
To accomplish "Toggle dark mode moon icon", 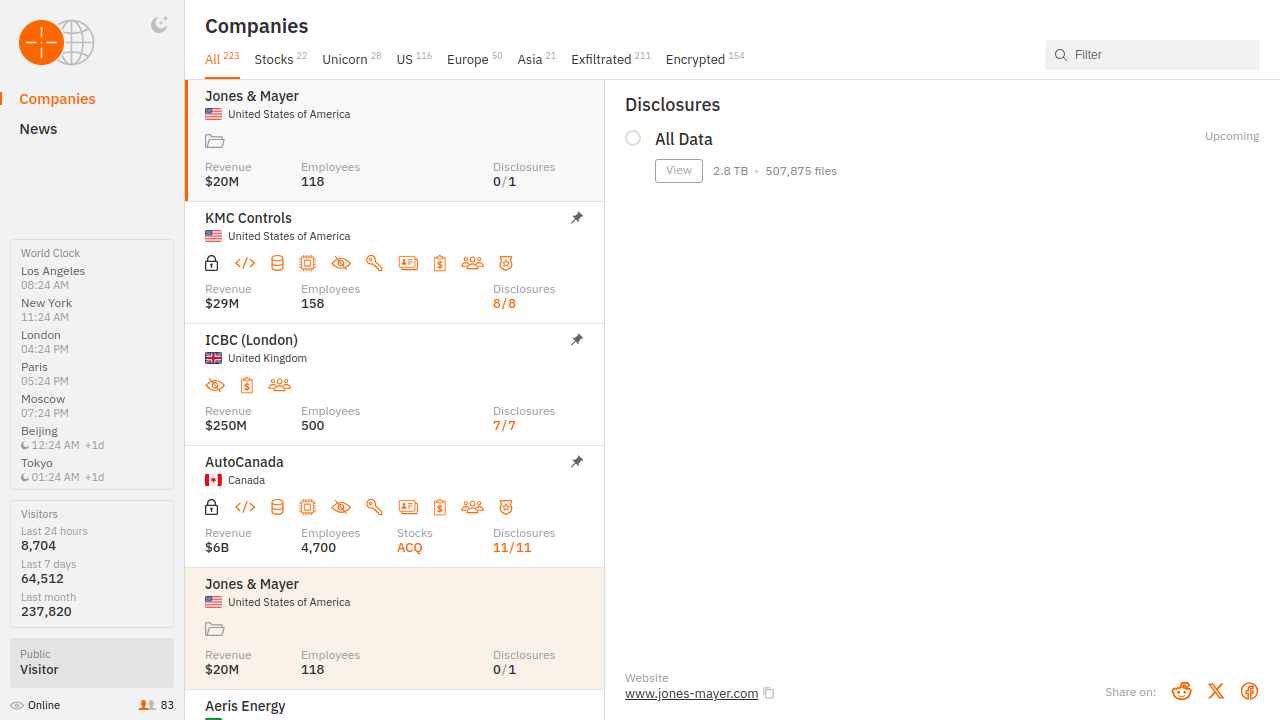I will click(159, 25).
